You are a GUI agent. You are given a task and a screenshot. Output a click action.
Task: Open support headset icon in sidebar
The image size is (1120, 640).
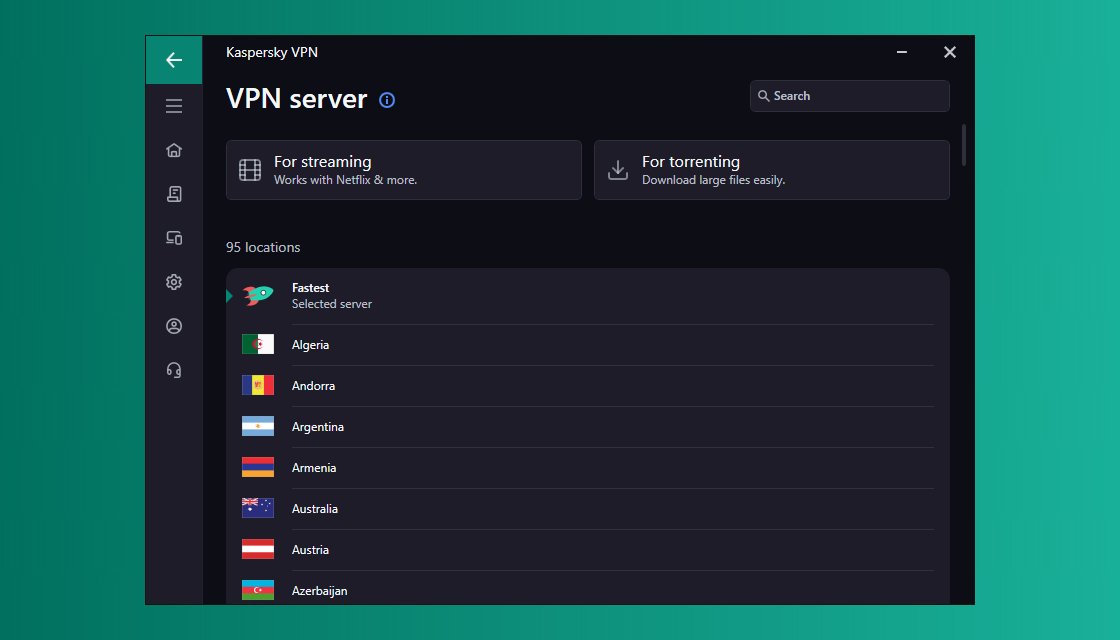174,370
